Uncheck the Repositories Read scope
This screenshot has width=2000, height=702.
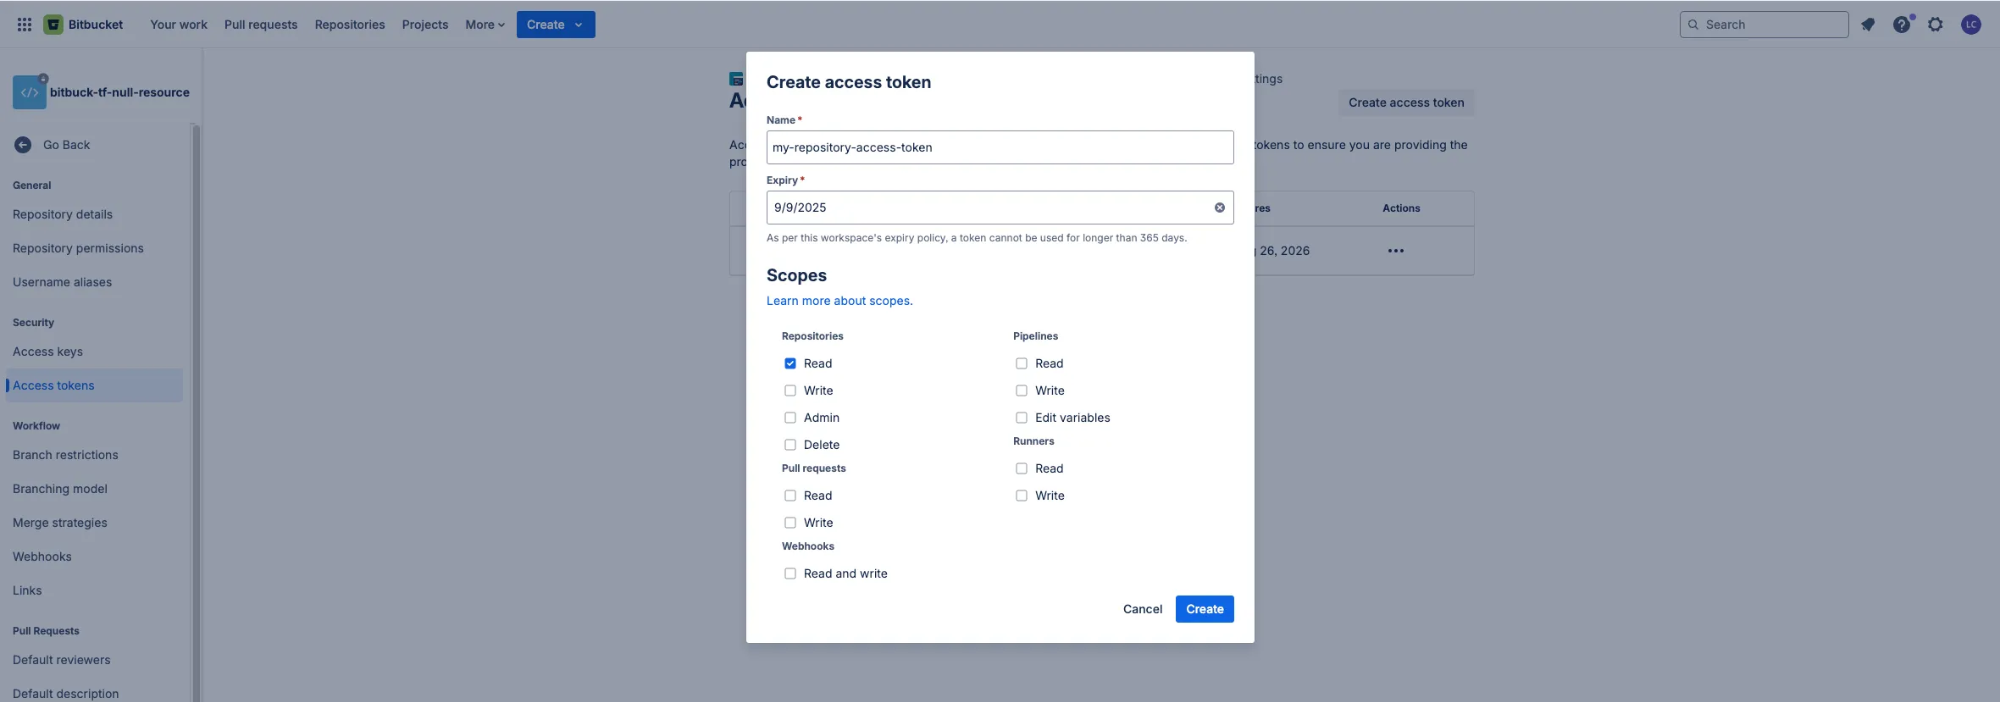[x=790, y=363]
